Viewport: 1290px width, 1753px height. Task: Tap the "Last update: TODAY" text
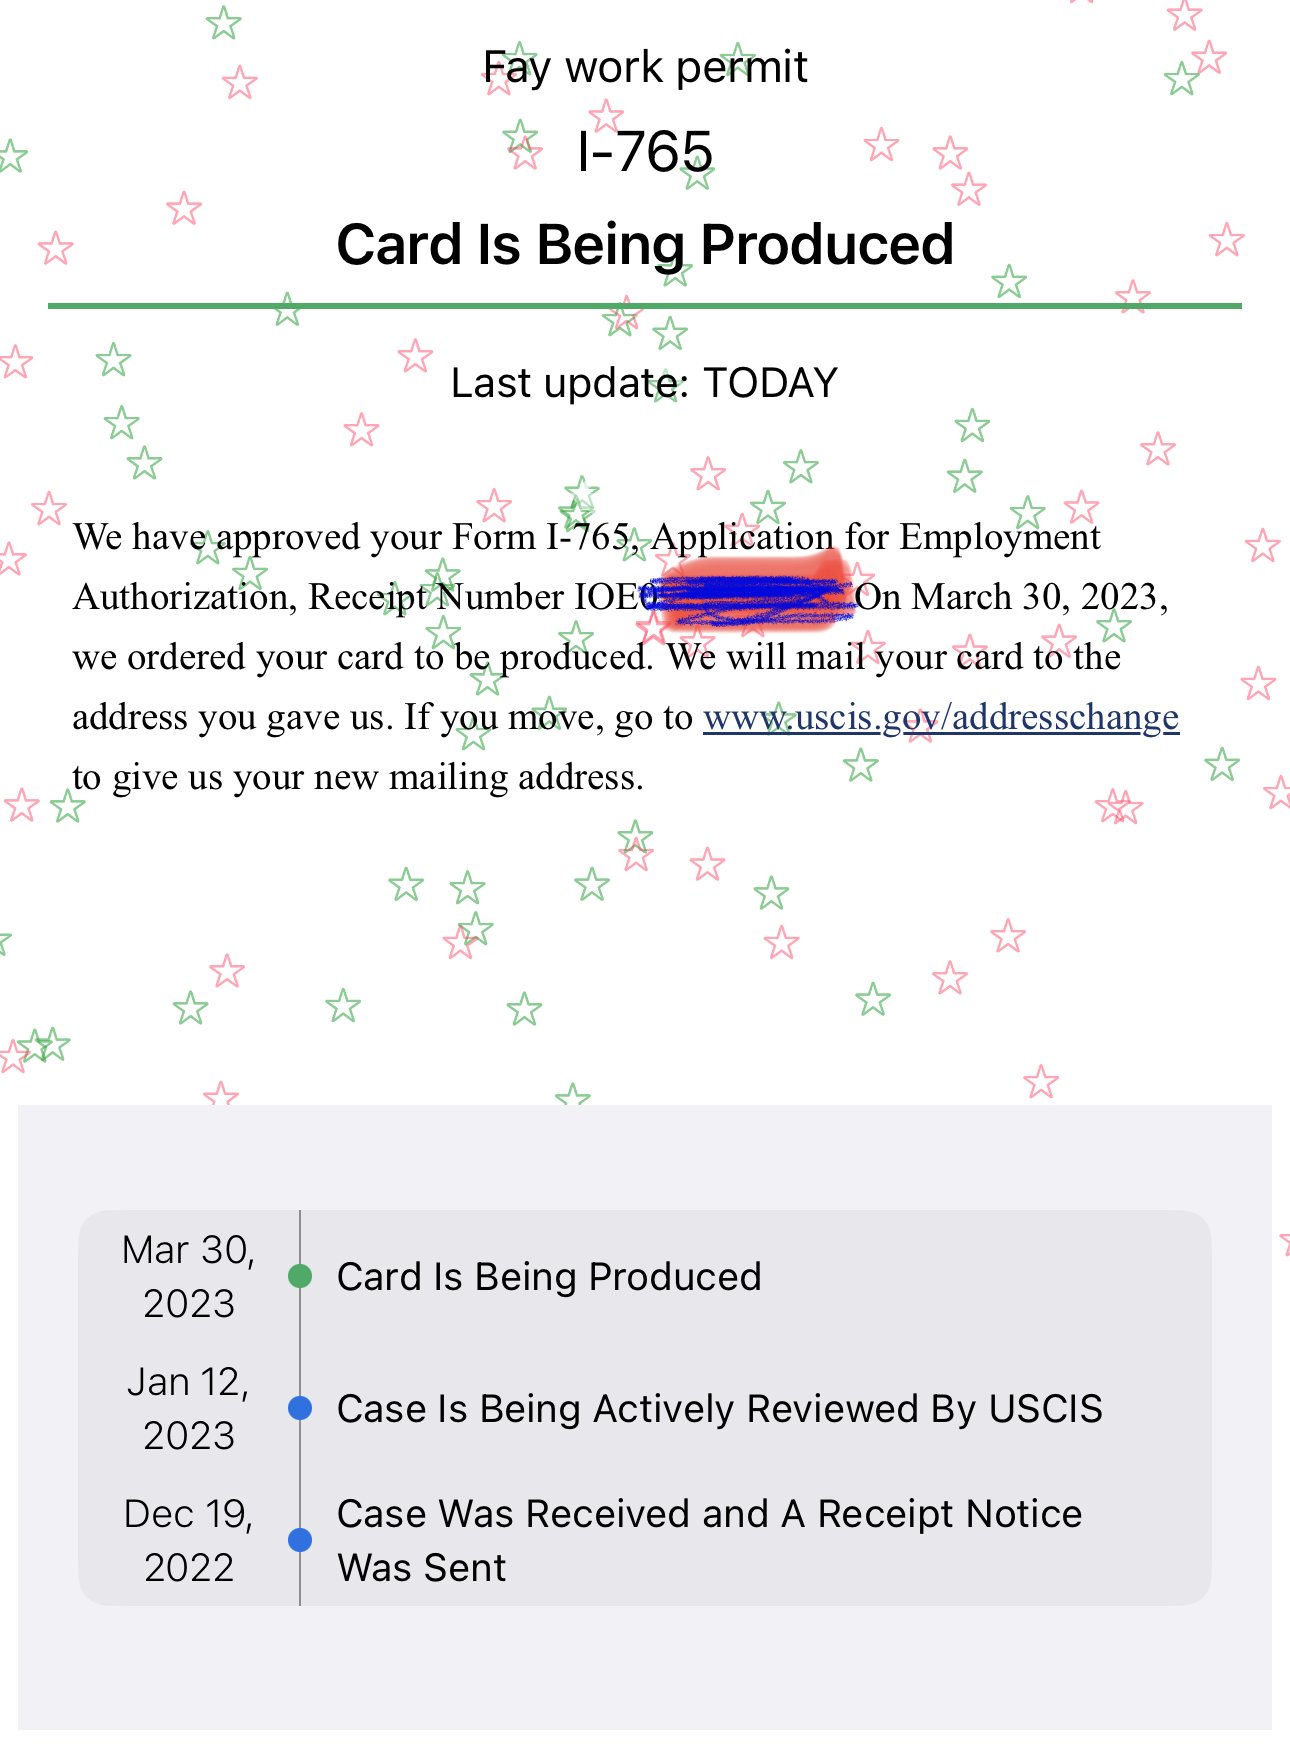645,383
